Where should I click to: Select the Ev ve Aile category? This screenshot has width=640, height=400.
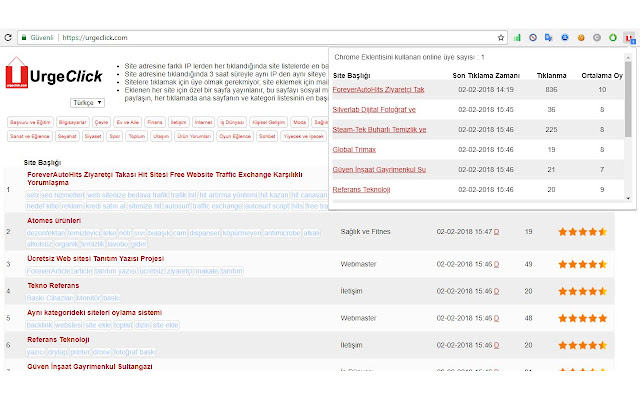pos(127,122)
